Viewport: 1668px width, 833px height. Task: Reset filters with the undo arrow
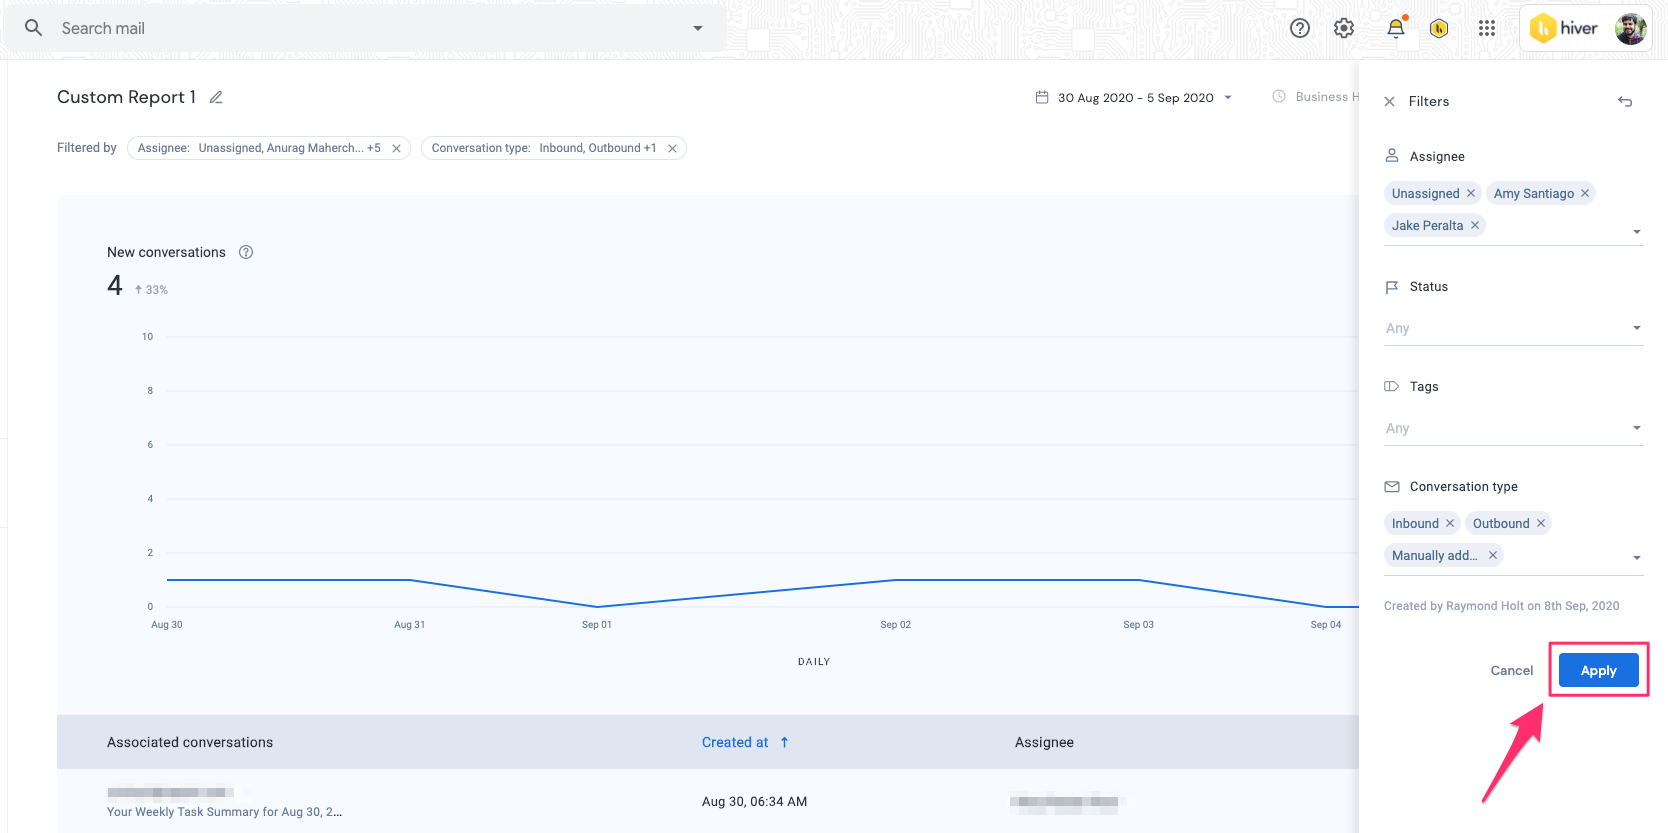[1625, 101]
